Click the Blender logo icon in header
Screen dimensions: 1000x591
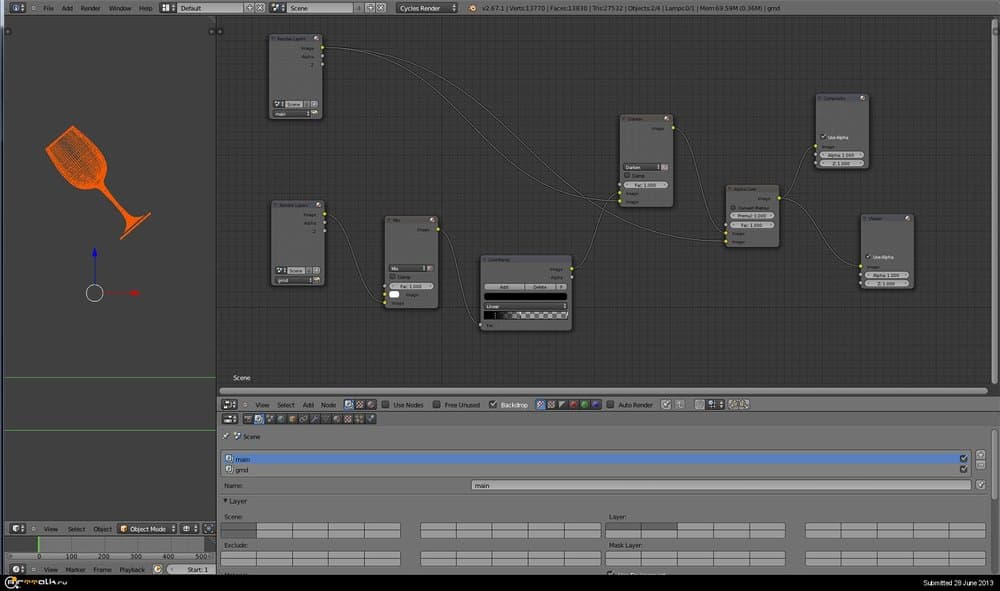tap(473, 8)
